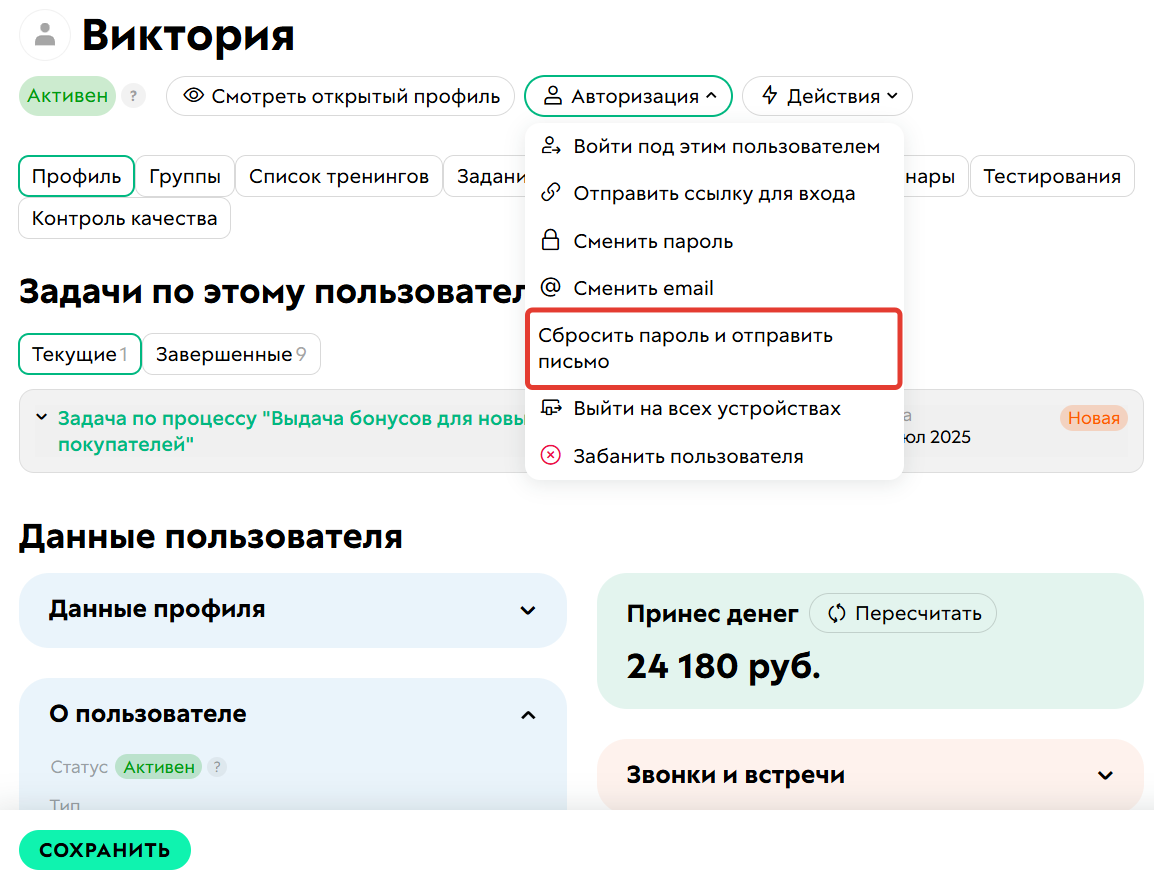Switch to the «Завершенные» tasks filter
Viewport: 1154px width, 884px height.
231,354
